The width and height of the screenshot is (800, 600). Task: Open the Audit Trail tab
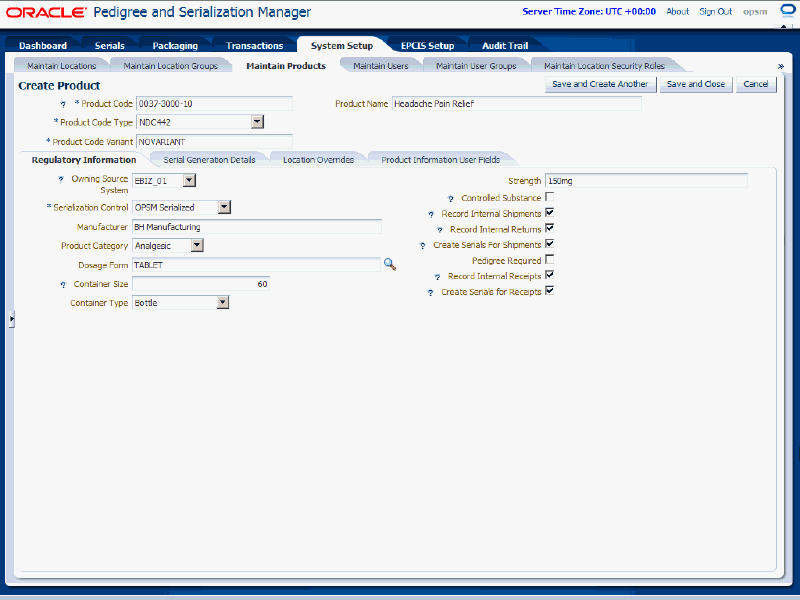505,45
